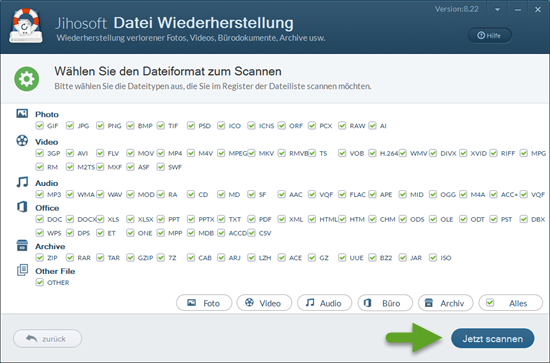The image size is (550, 363).
Task: Toggle the OTHER file checkbox
Action: 40,282
